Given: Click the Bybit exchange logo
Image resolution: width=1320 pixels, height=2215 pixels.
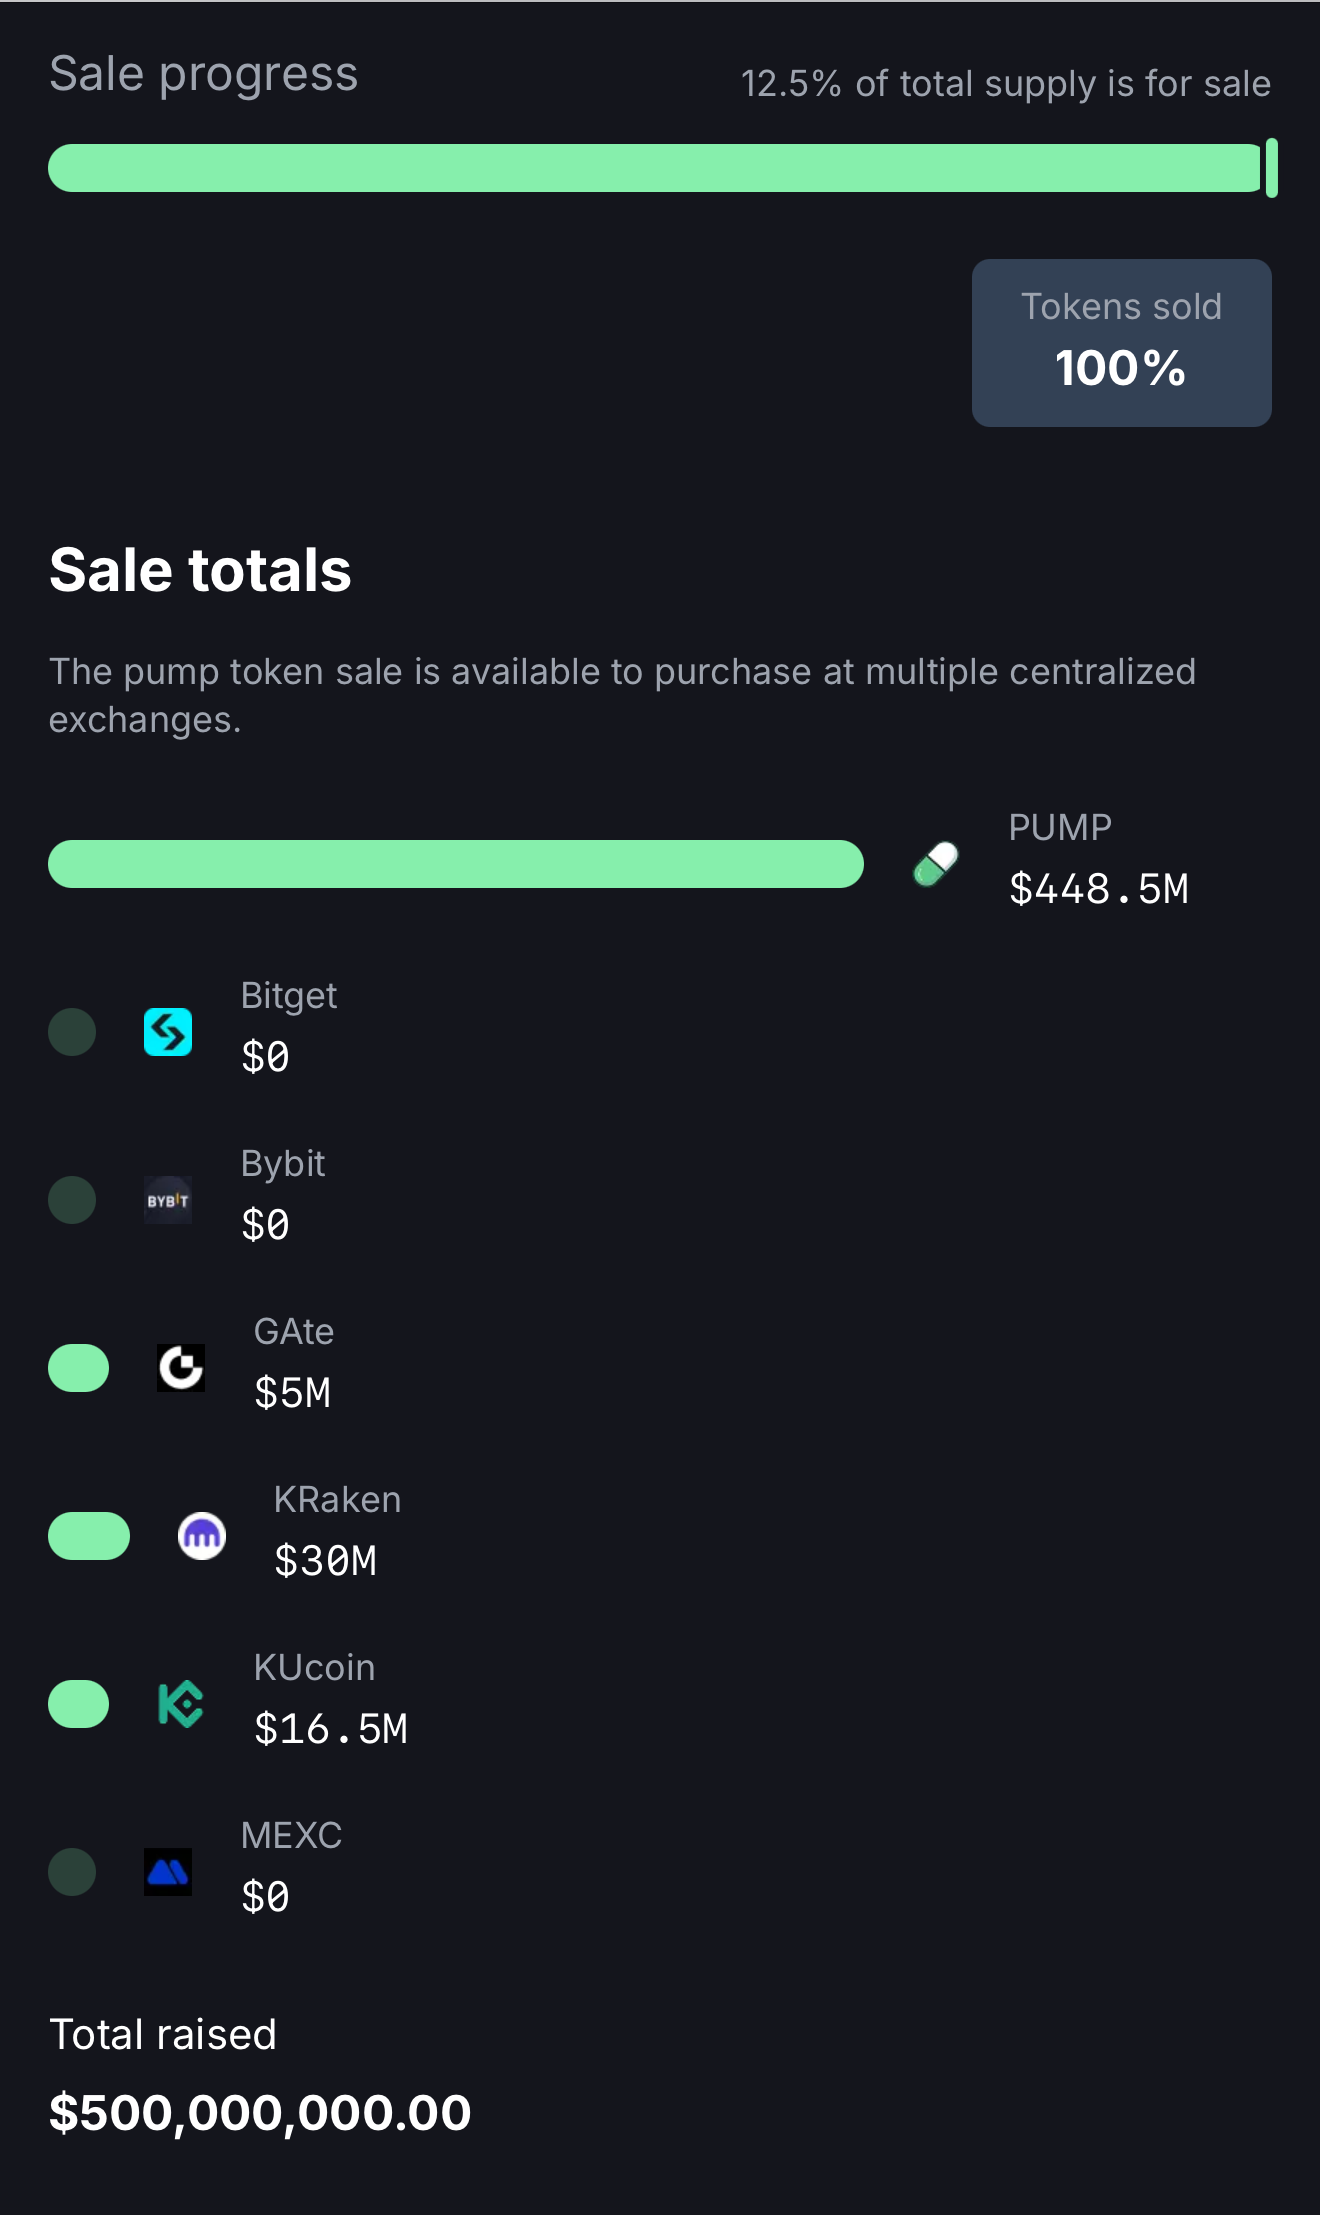Looking at the screenshot, I should [x=168, y=1201].
